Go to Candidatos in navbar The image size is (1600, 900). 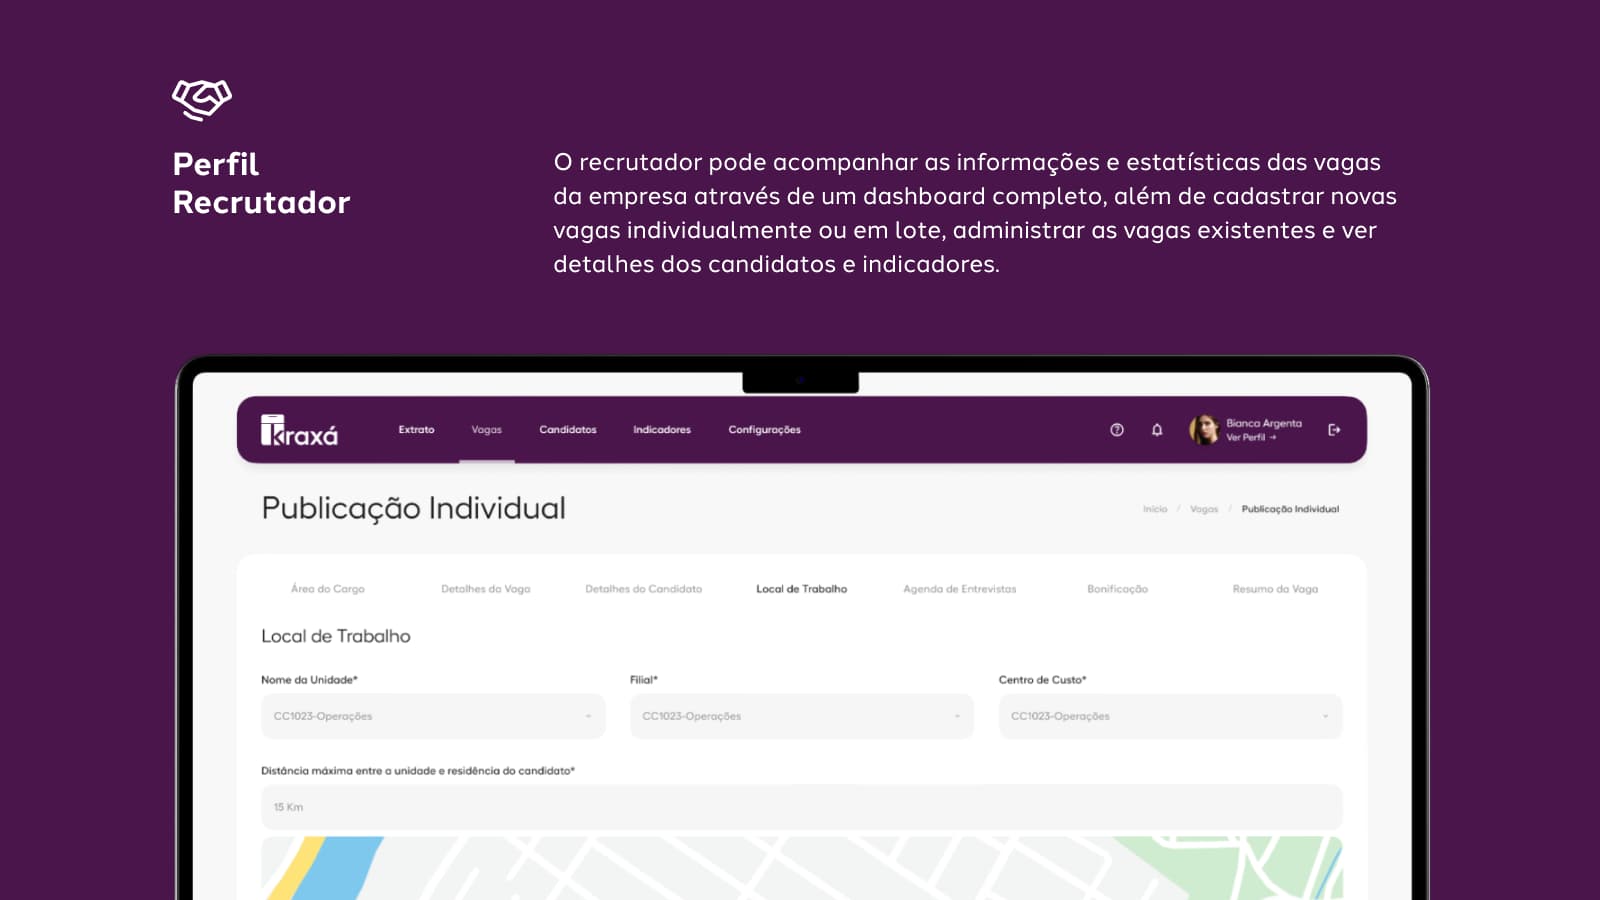(x=568, y=430)
